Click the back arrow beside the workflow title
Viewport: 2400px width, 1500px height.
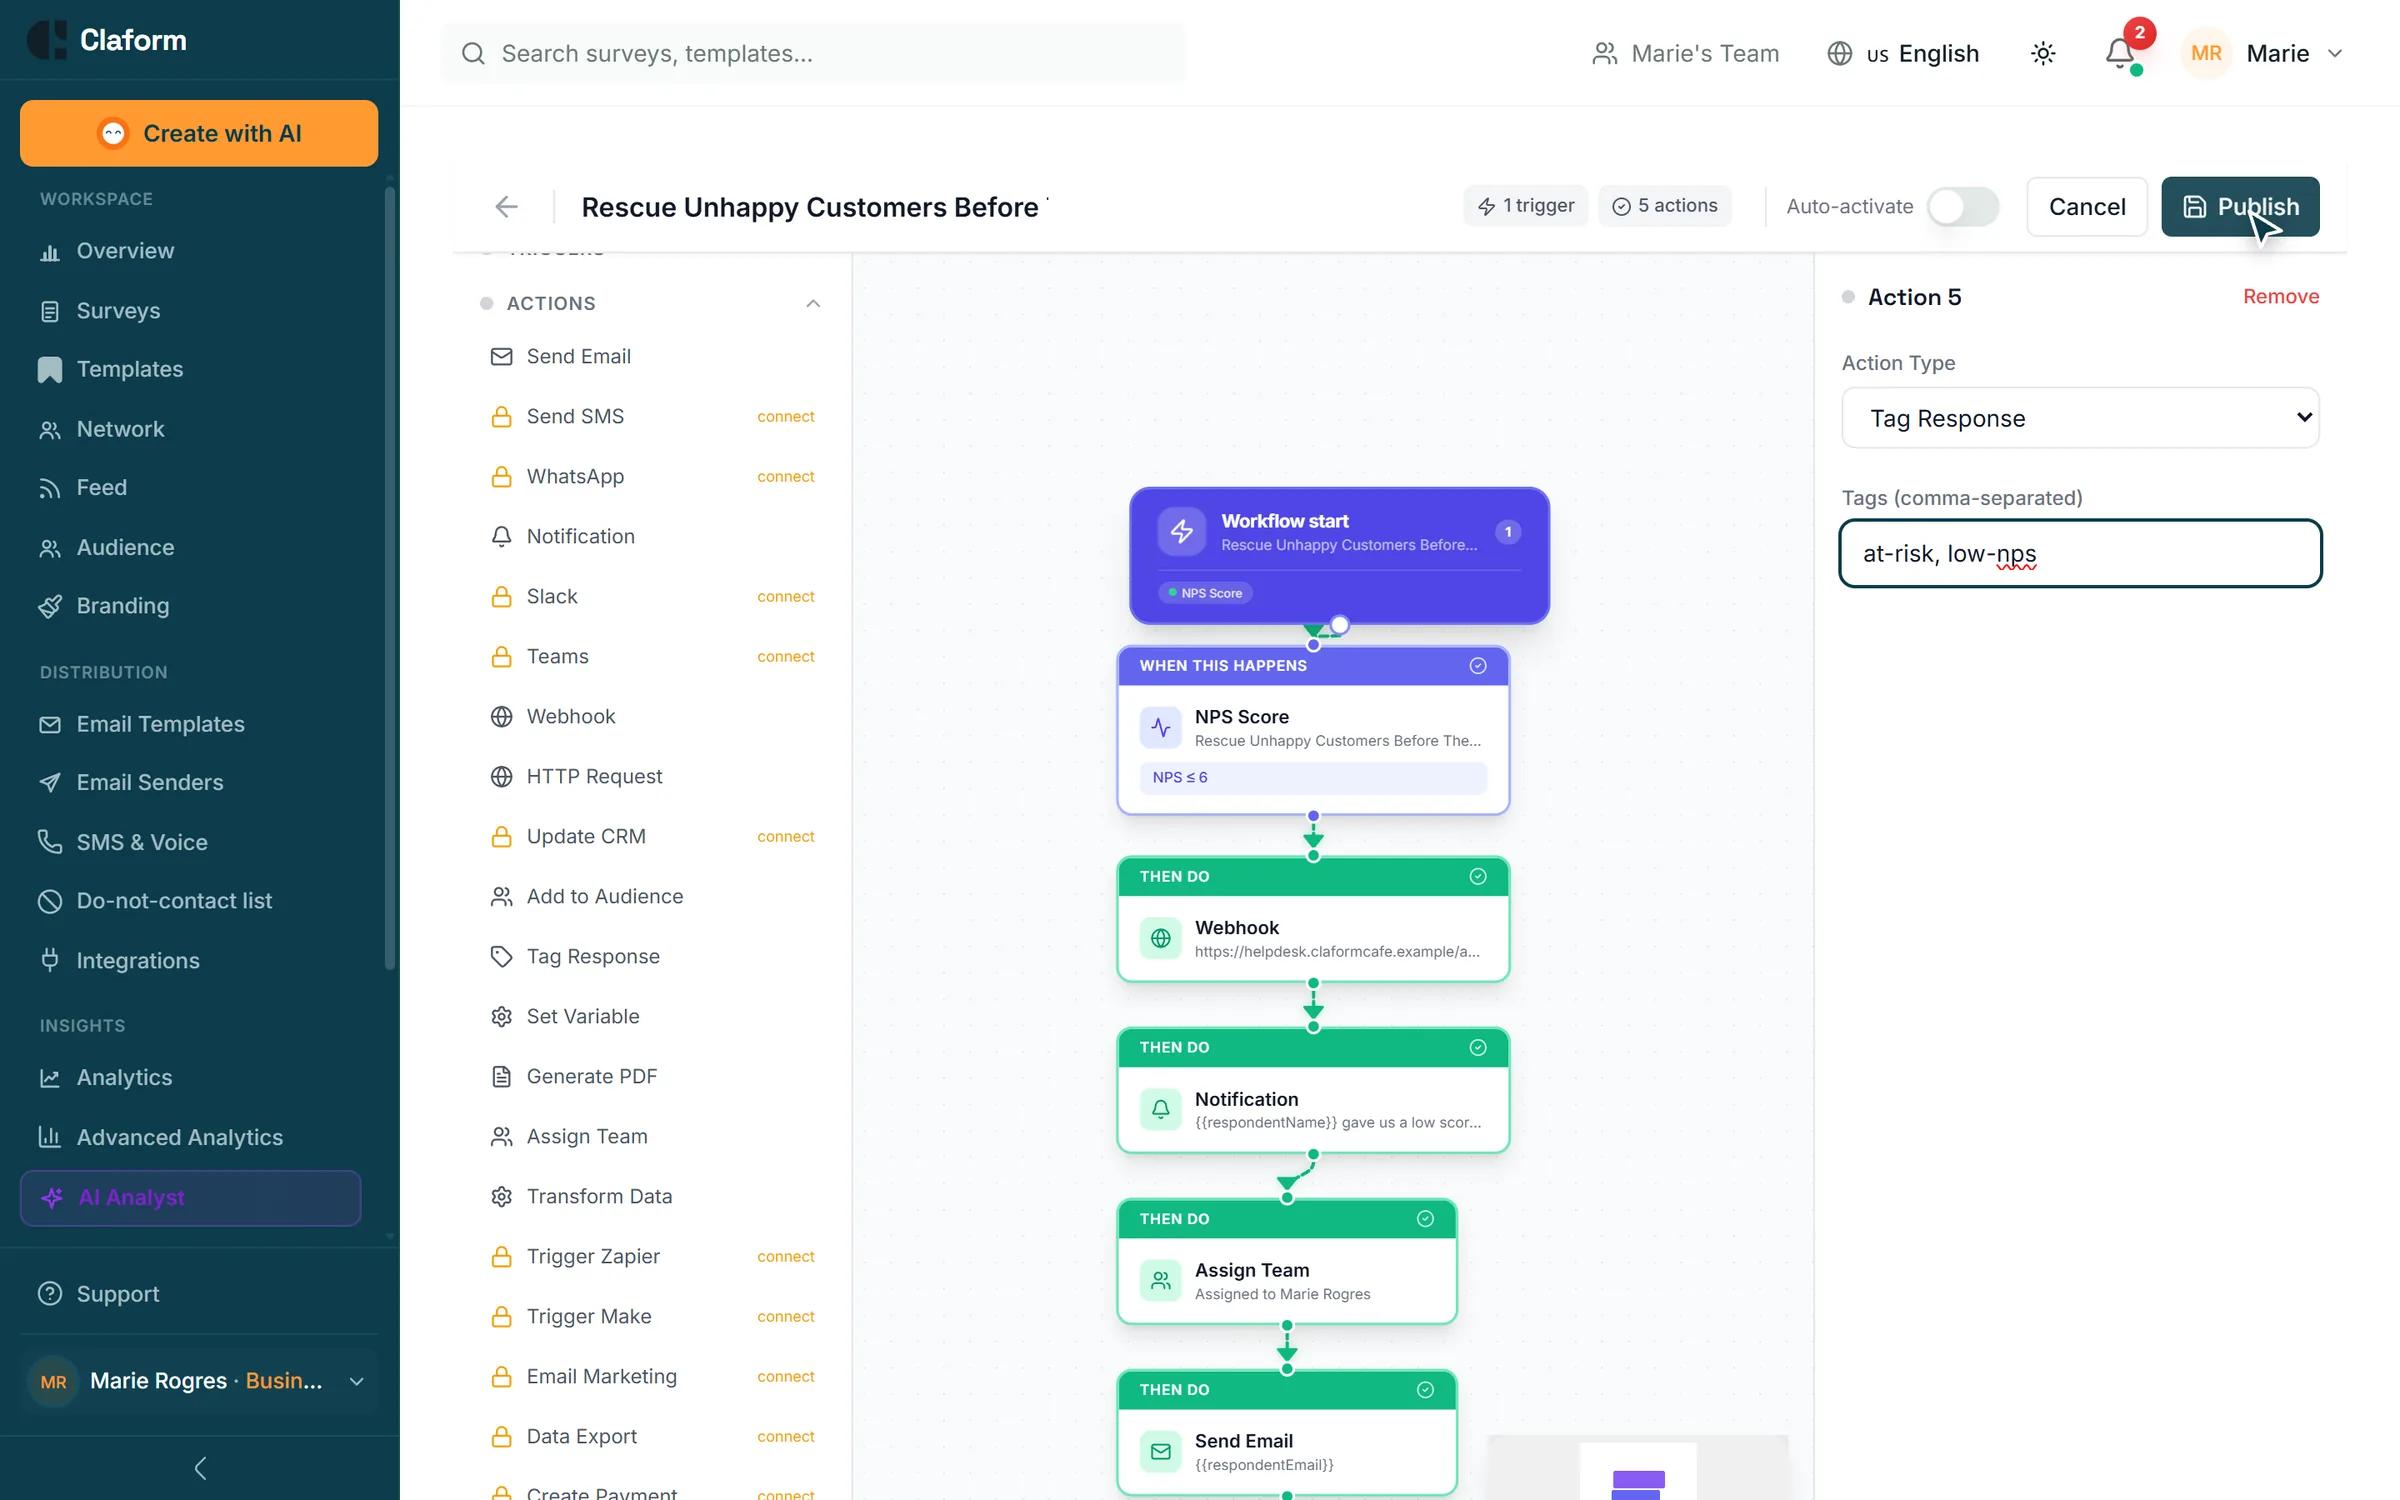506,207
